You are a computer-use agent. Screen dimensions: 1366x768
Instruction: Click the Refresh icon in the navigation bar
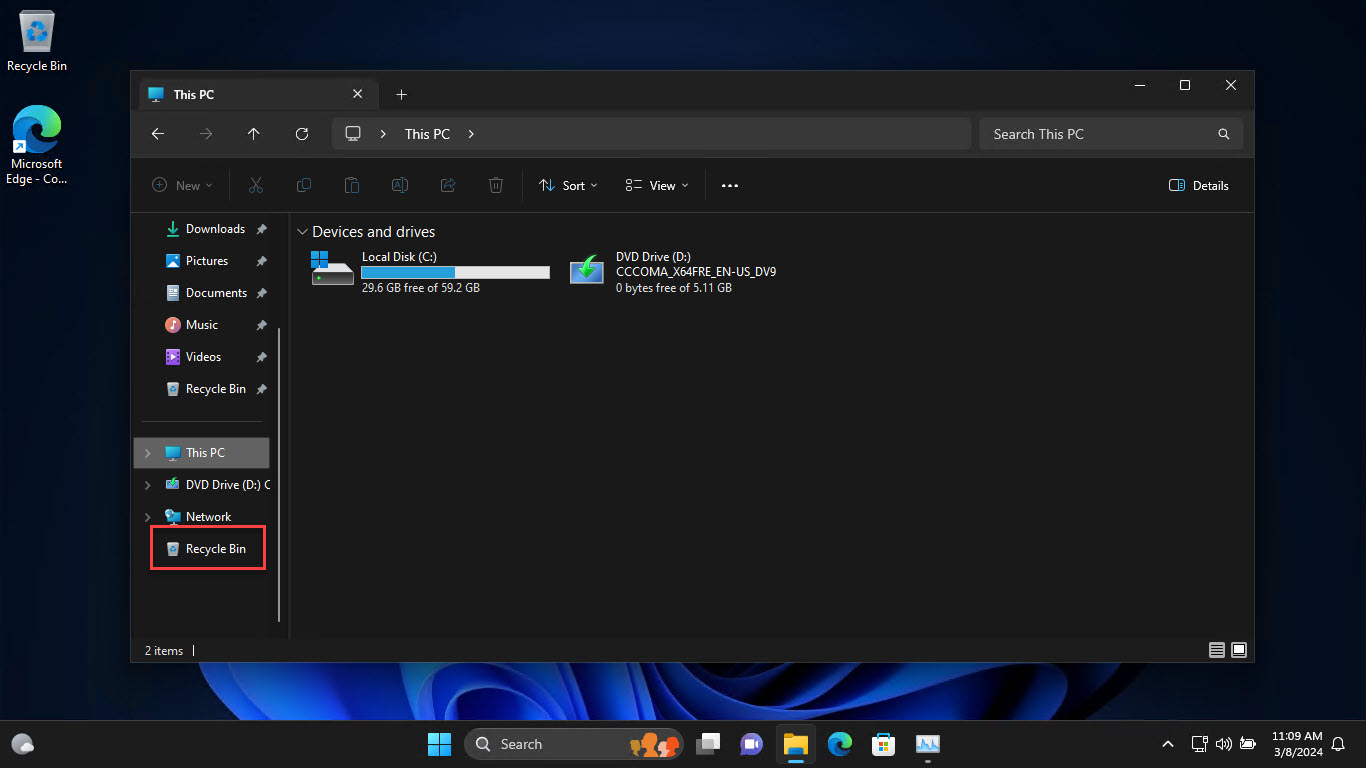tap(302, 133)
